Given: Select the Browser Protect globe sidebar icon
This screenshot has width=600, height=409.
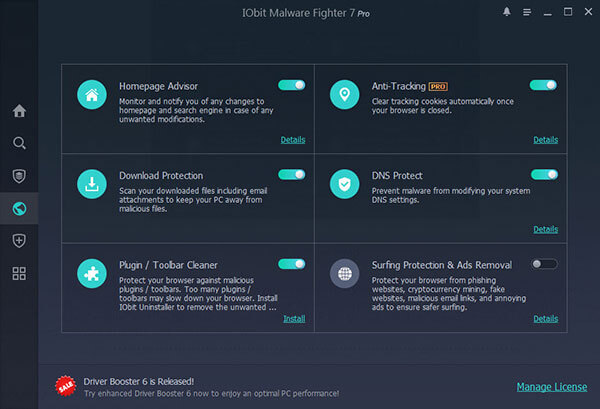Looking at the screenshot, I should [x=19, y=209].
